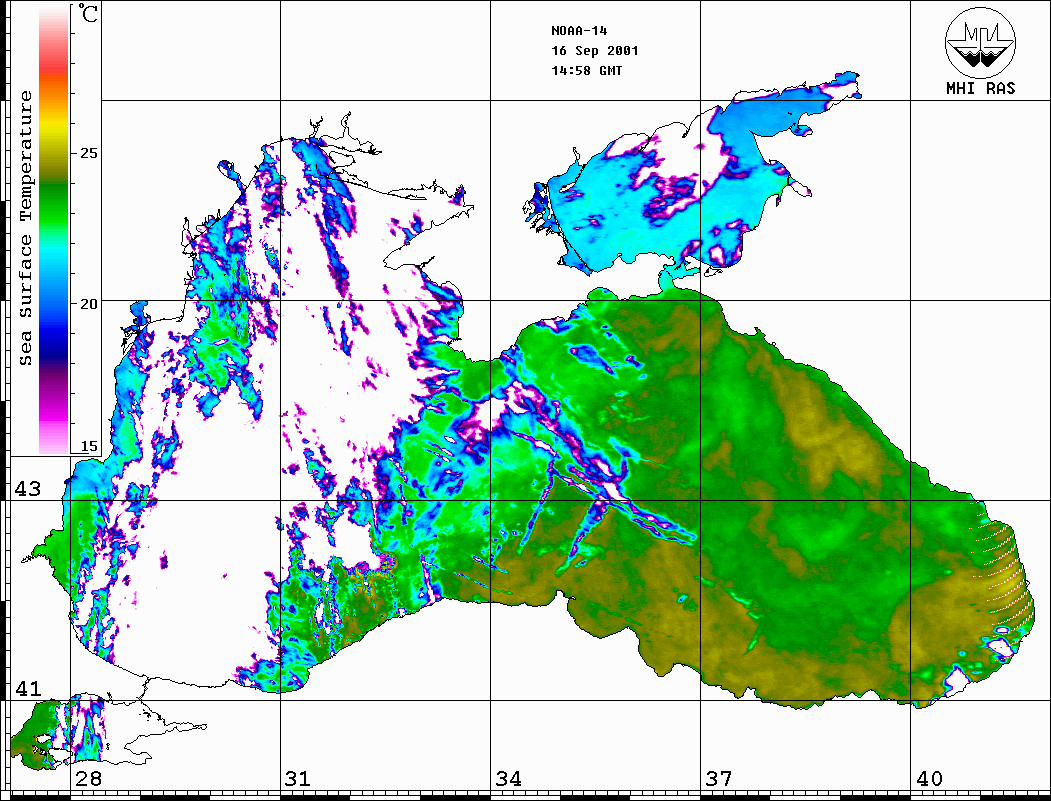Click the 20 tick on temperature scale
Image resolution: width=1051 pixels, height=801 pixels.
point(88,304)
